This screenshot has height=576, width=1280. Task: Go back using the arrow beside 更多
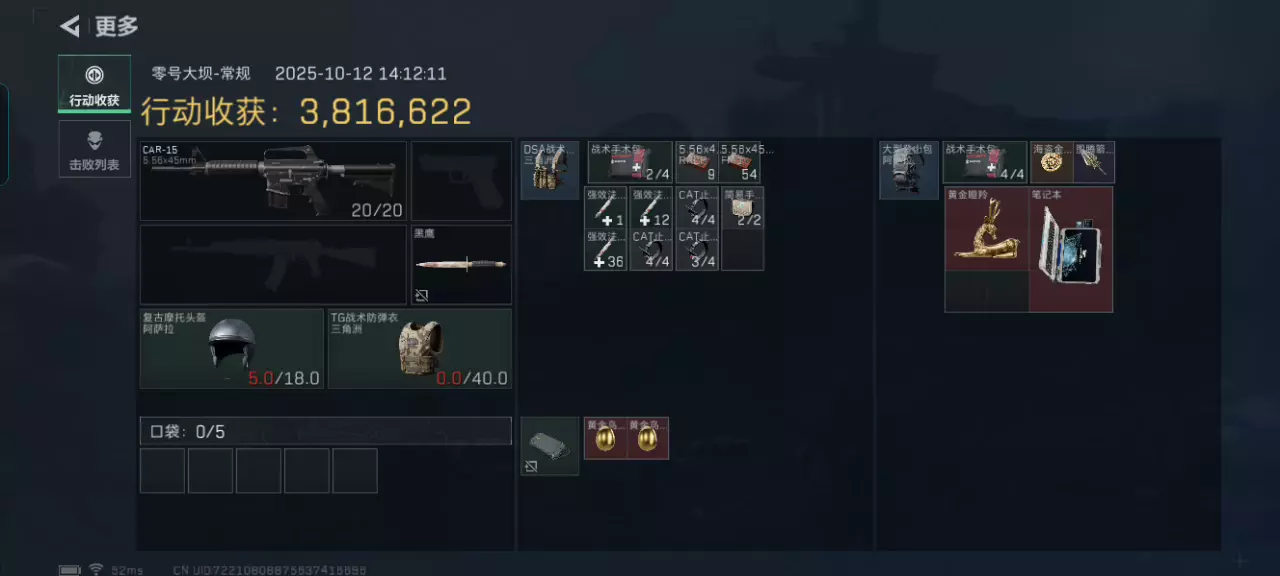(70, 26)
